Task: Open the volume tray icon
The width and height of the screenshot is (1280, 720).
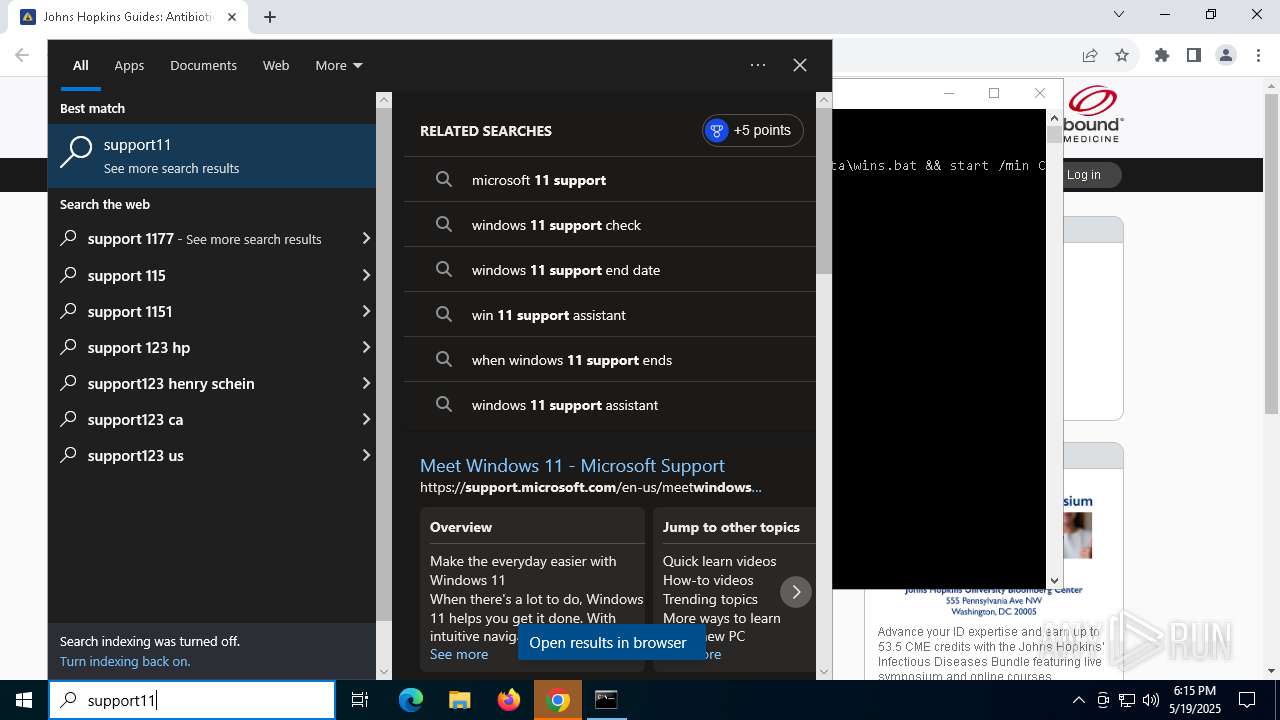Action: click(x=1151, y=700)
